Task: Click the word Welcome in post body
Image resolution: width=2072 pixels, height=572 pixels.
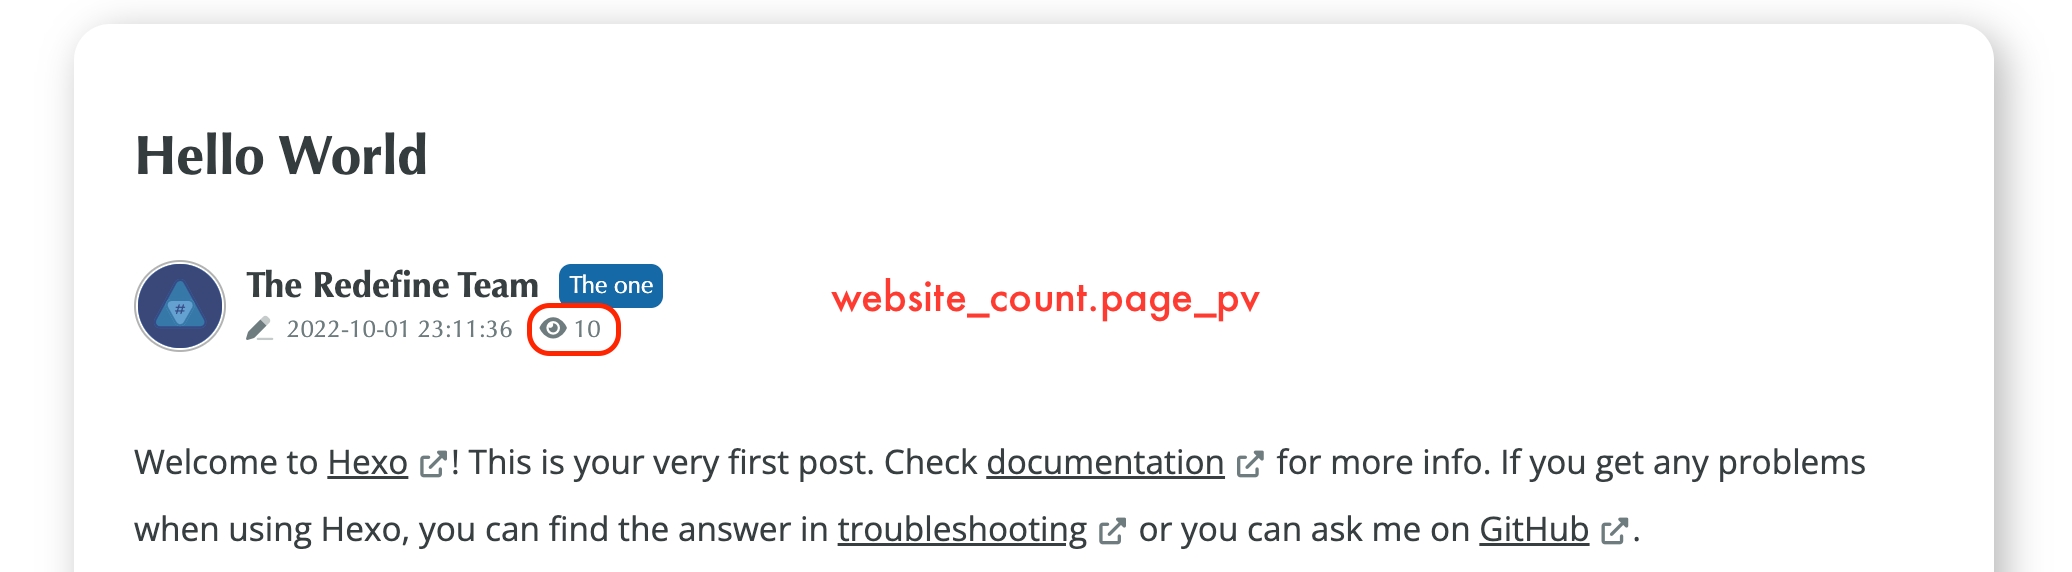Action: coord(206,462)
